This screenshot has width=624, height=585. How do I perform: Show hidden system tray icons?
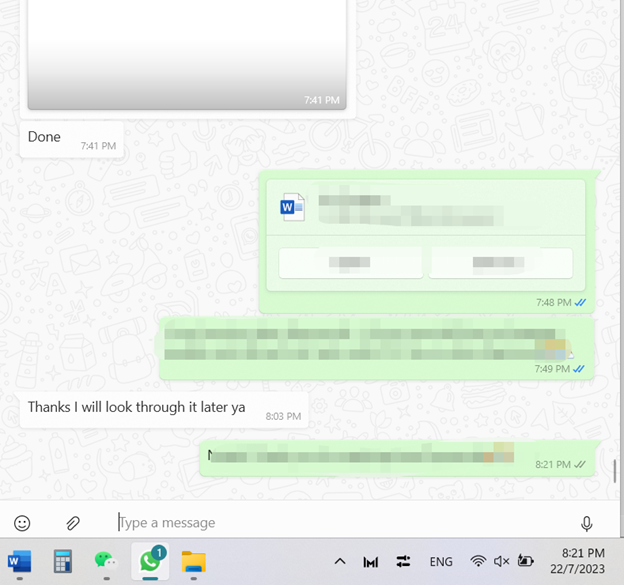pos(340,562)
